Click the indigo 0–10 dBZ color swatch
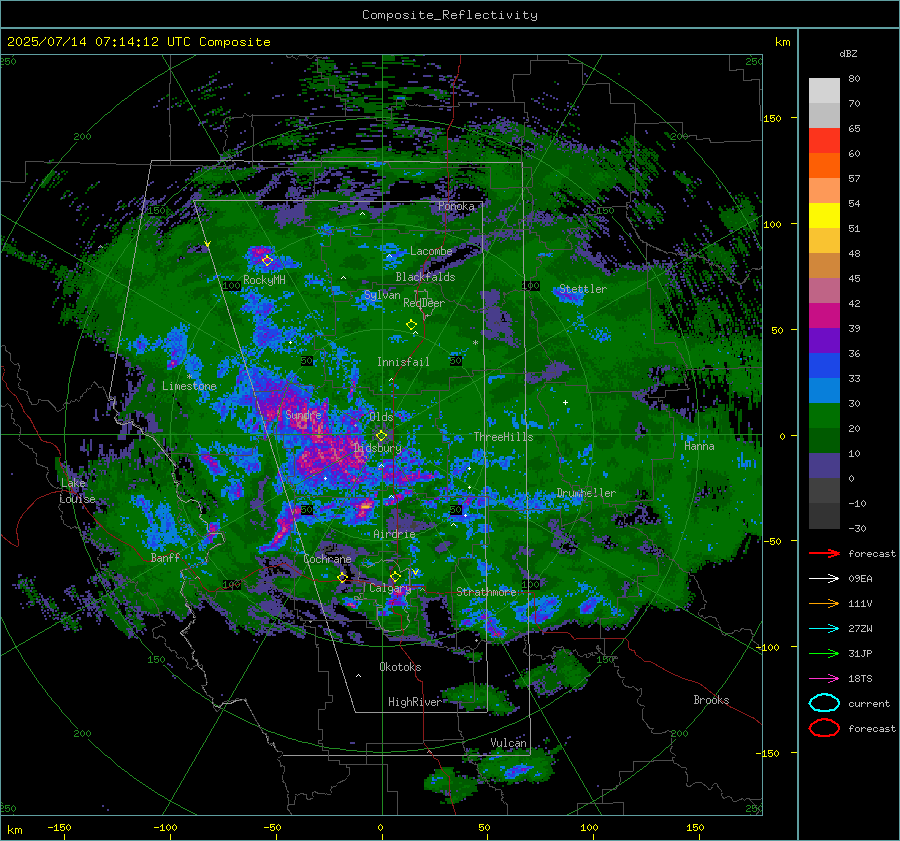Screen dimensions: 900x841 pyautogui.click(x=824, y=466)
